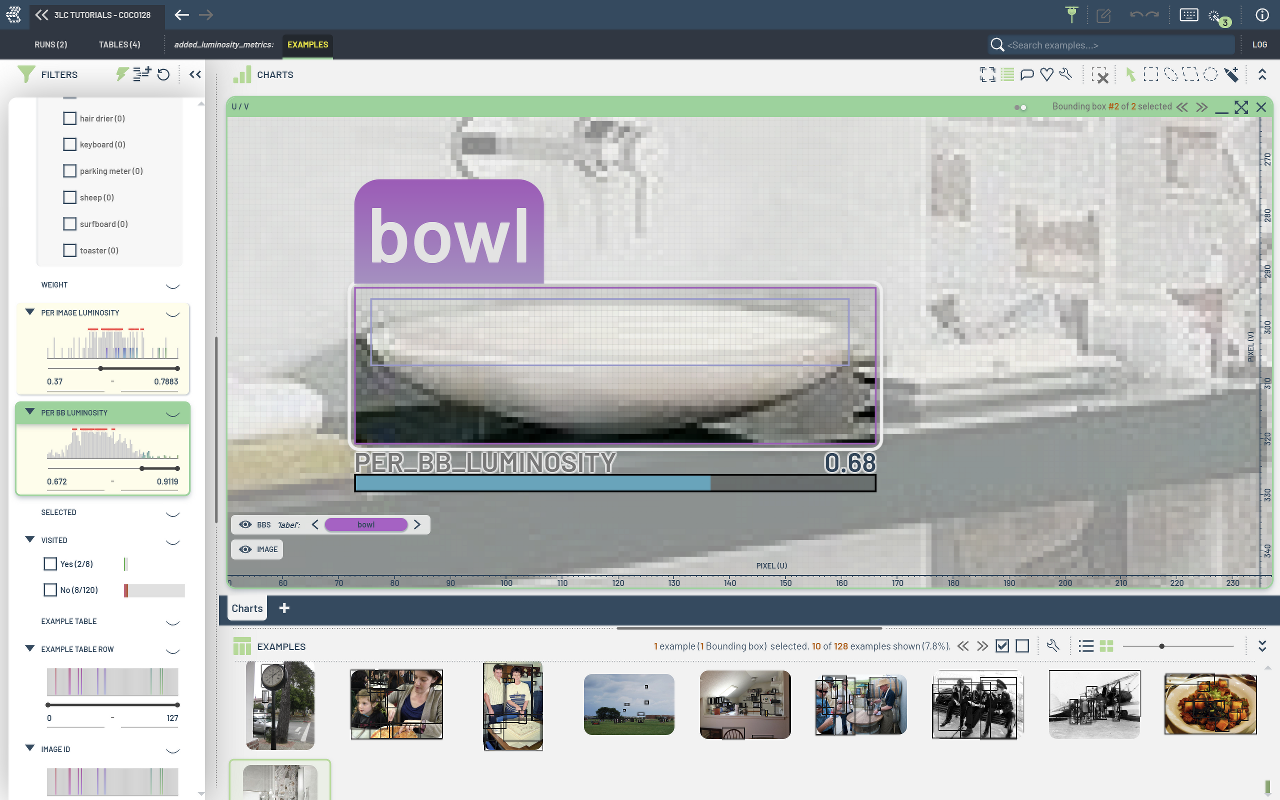Expand the SELECTED filter section

[x=172, y=512]
